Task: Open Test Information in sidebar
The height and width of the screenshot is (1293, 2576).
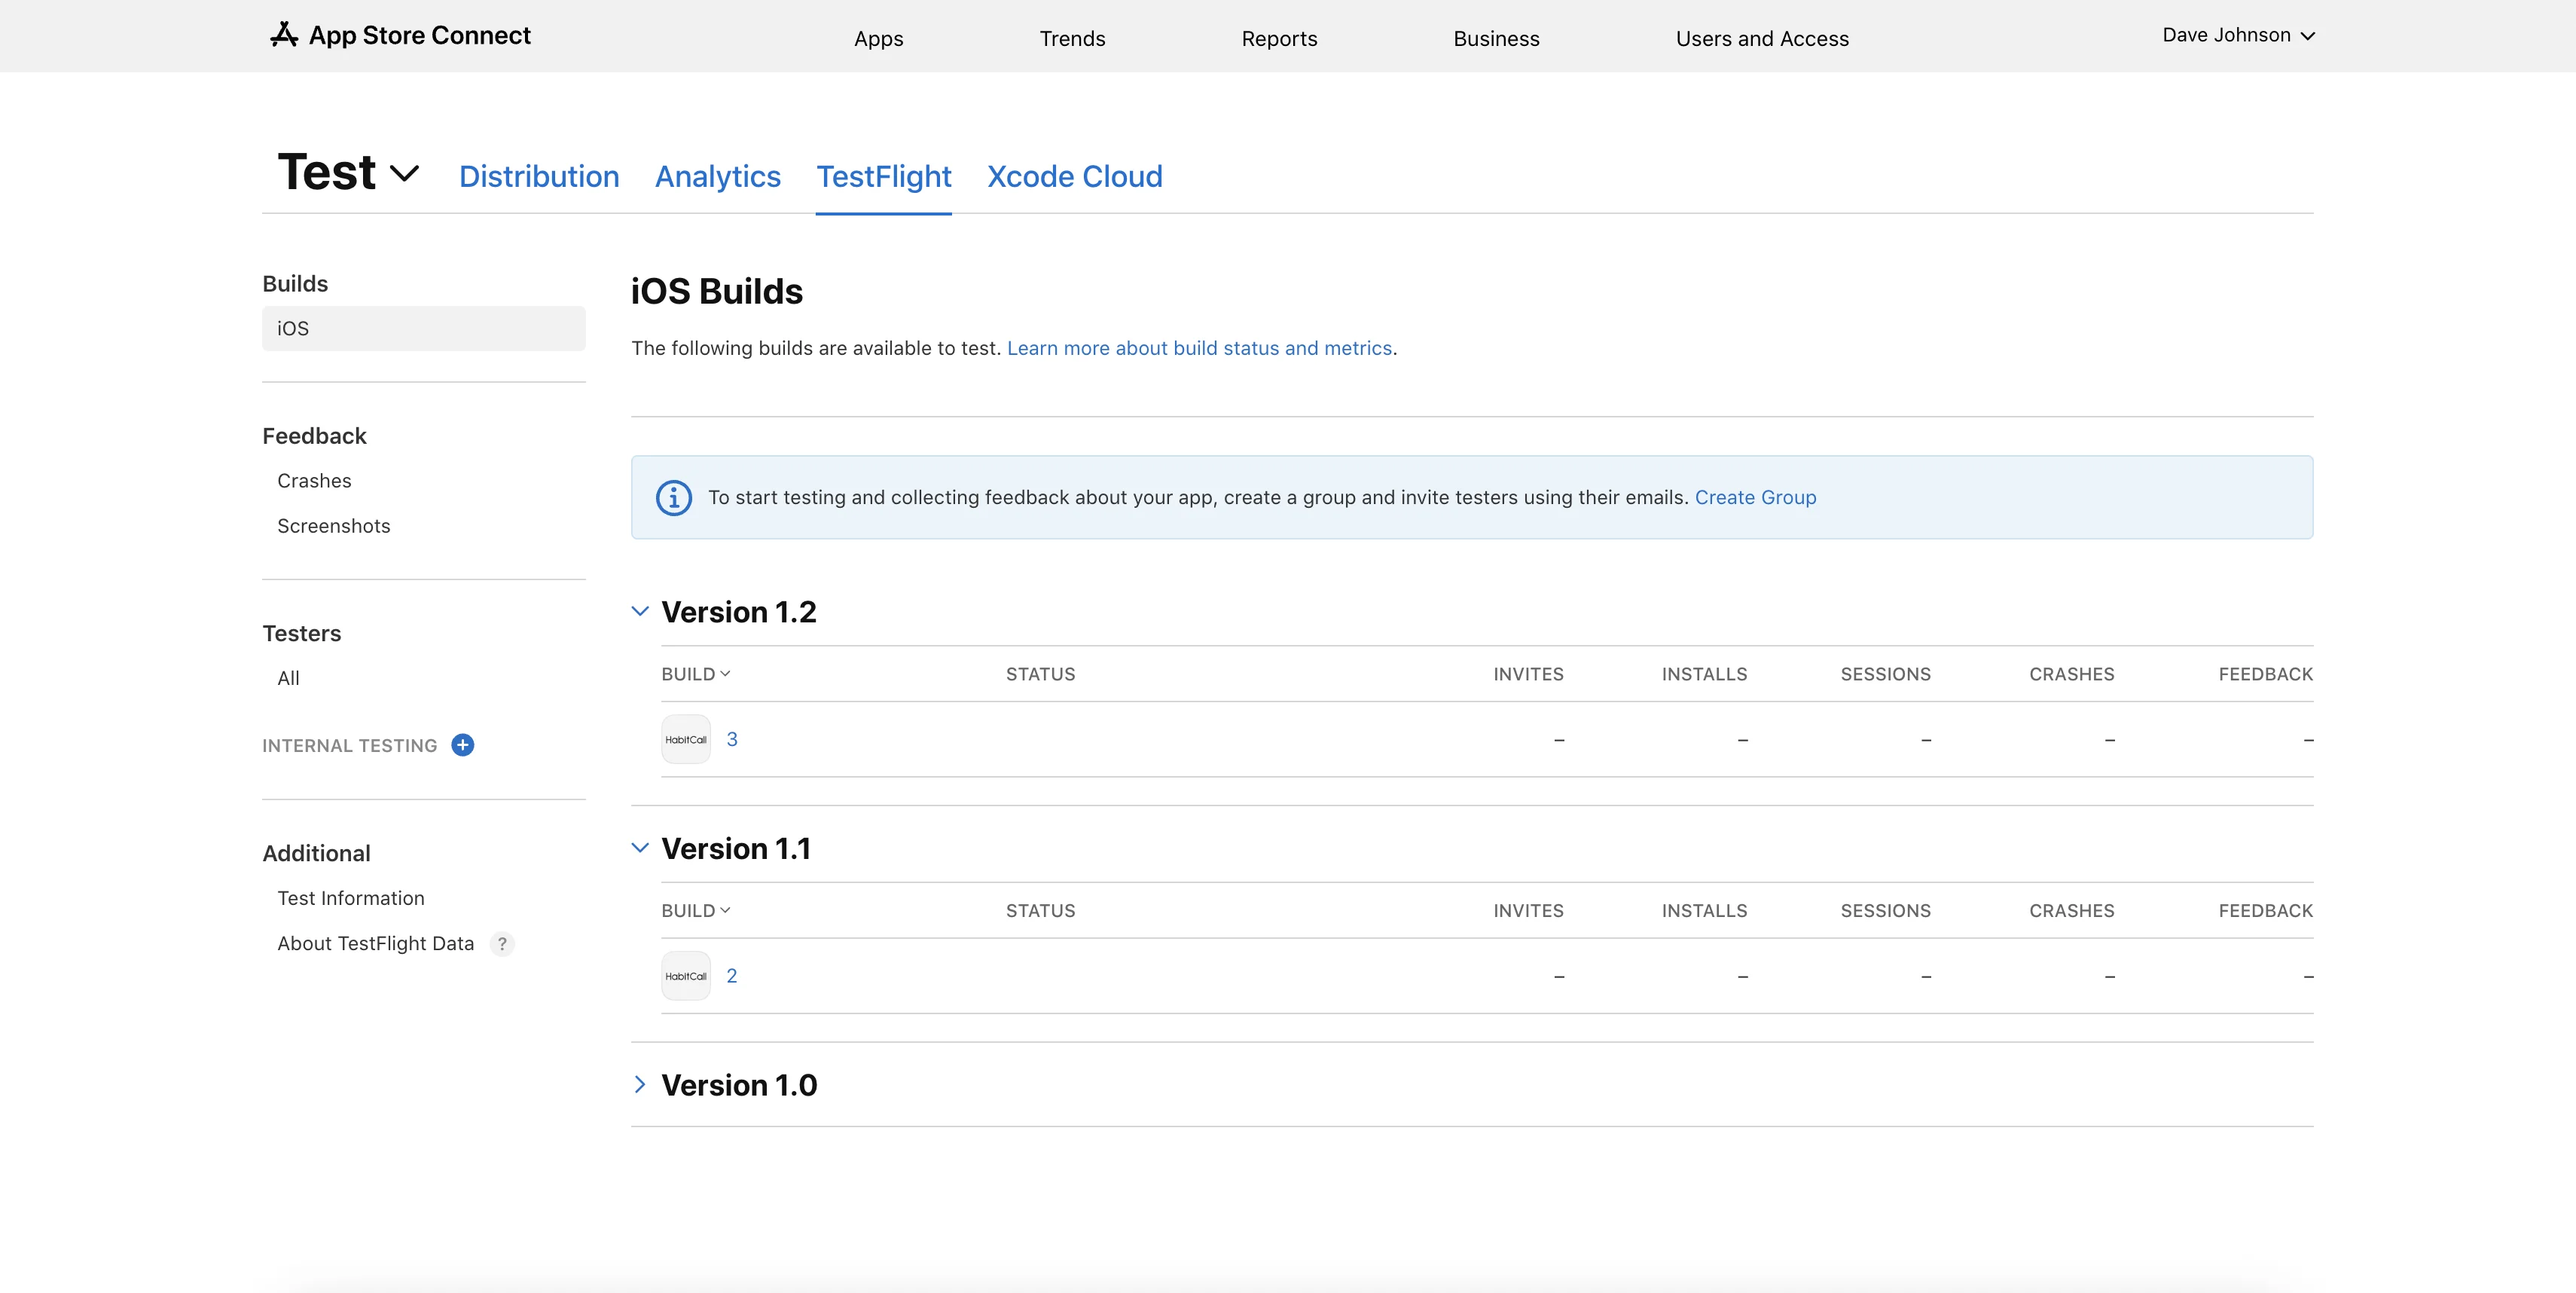Action: [x=351, y=898]
